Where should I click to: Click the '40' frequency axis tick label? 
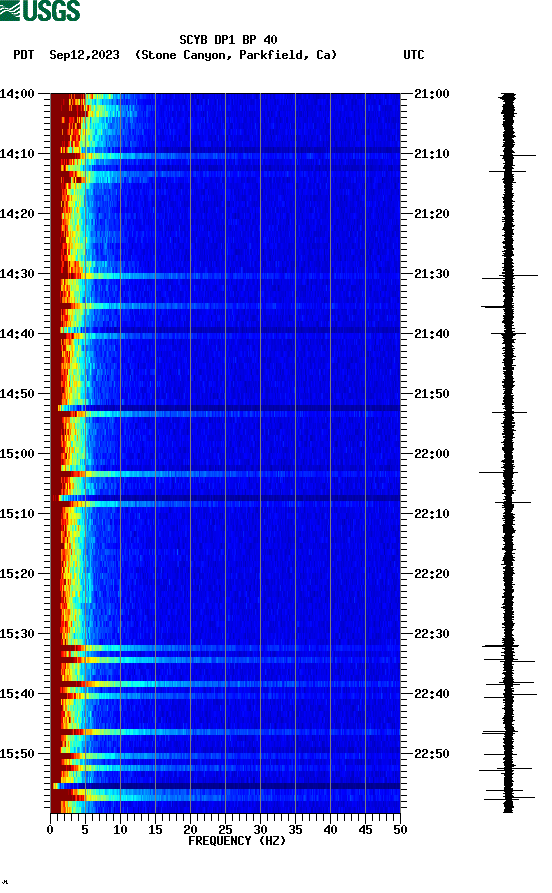click(330, 830)
